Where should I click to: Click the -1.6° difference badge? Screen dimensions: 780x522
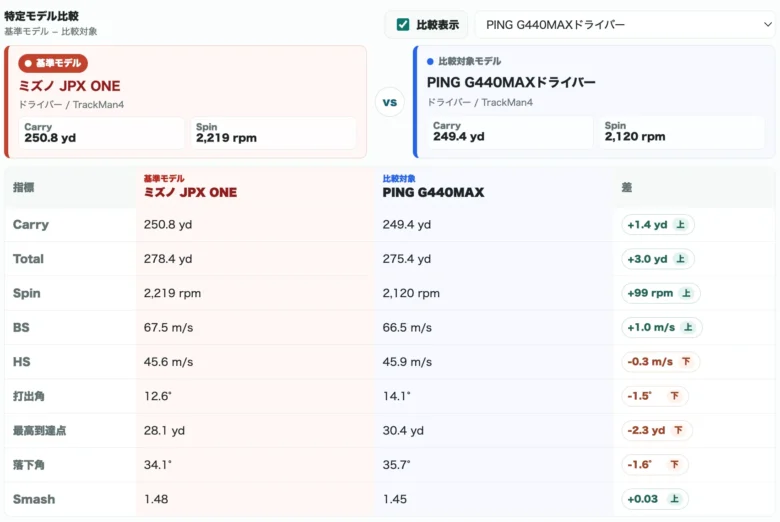655,465
